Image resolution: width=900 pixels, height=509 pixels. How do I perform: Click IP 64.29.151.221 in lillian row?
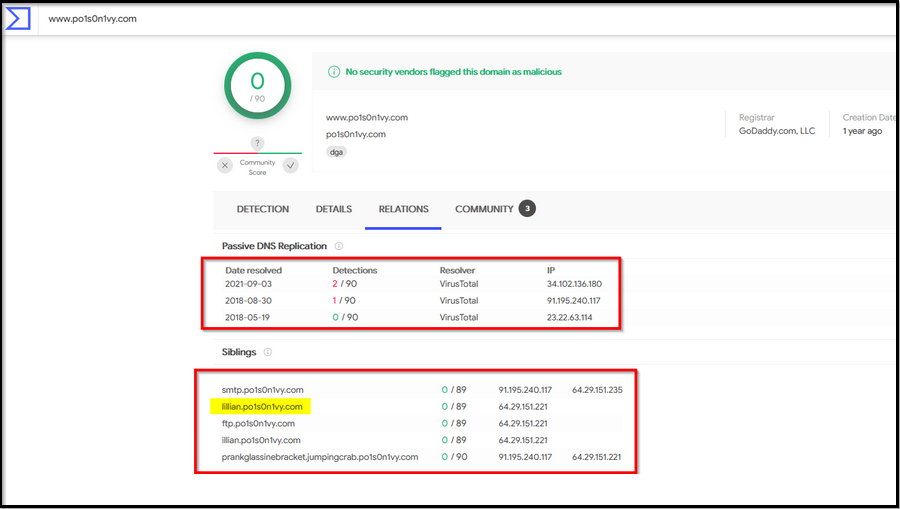point(523,407)
